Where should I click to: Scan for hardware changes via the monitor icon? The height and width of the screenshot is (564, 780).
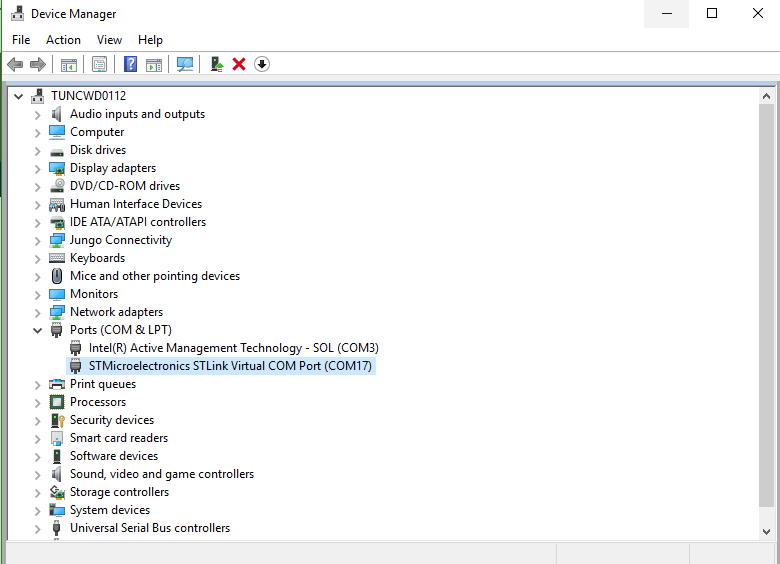(x=185, y=64)
